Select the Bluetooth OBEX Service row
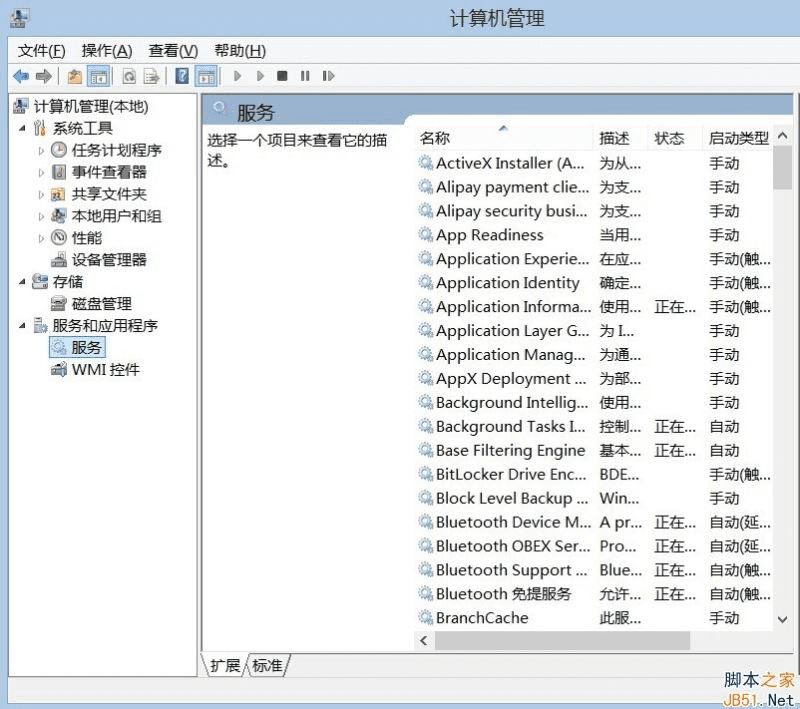This screenshot has width=800, height=709. point(594,546)
